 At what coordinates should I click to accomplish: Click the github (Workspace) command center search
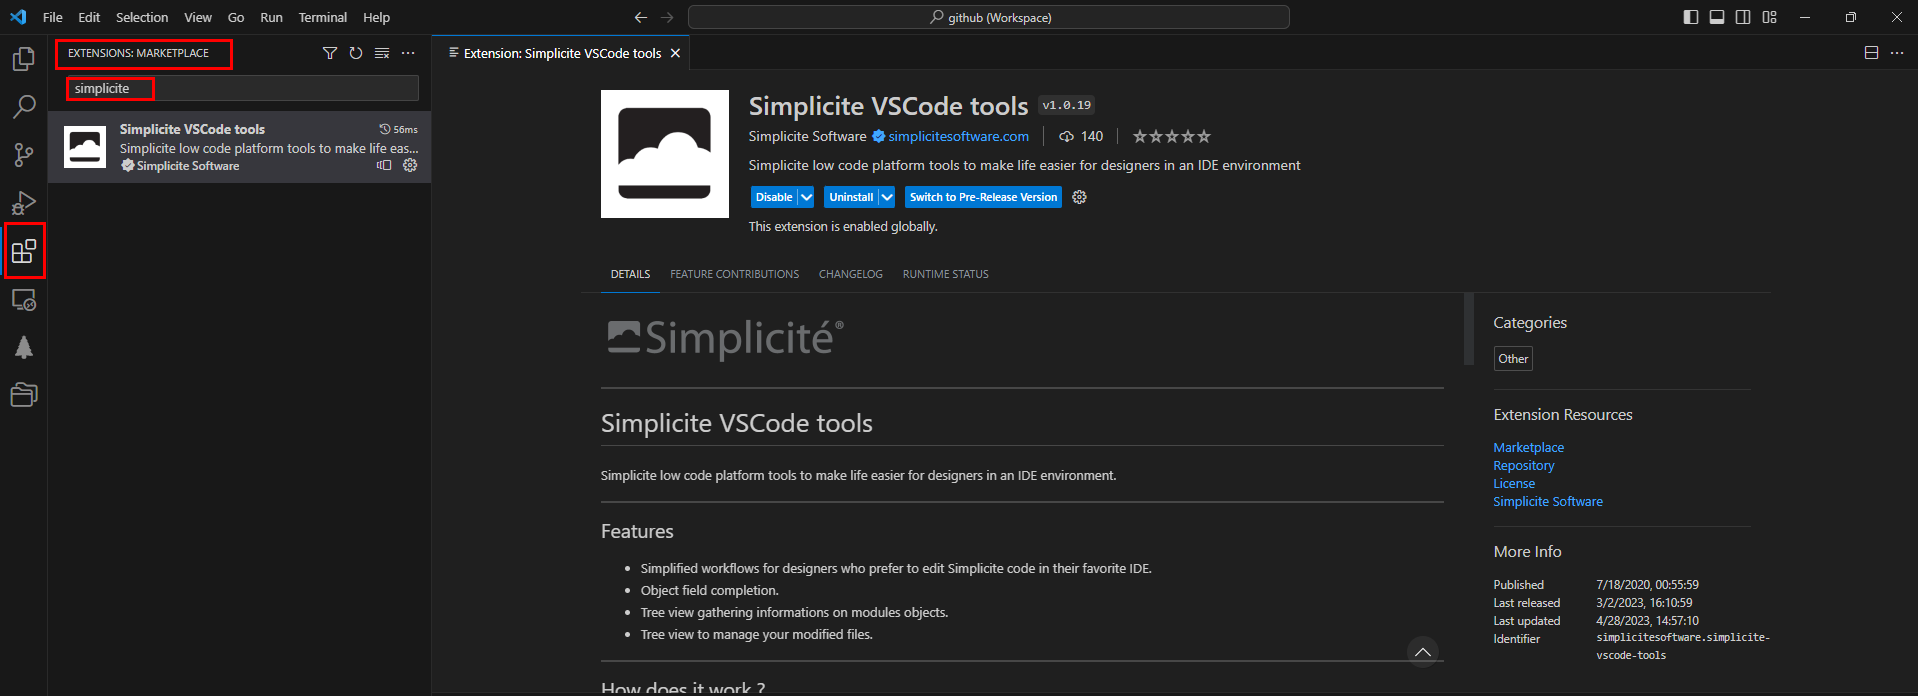(989, 17)
